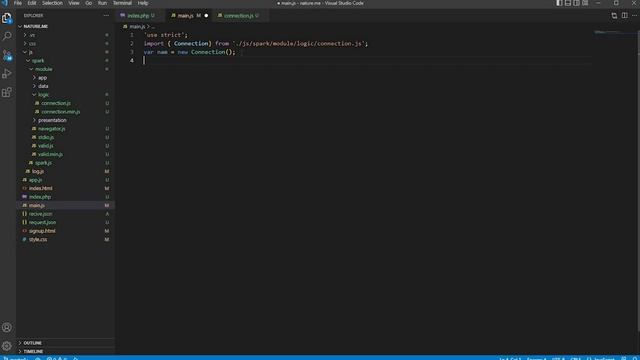Open the Selection menu
Viewport: 640px width, 360px height.
53,3
